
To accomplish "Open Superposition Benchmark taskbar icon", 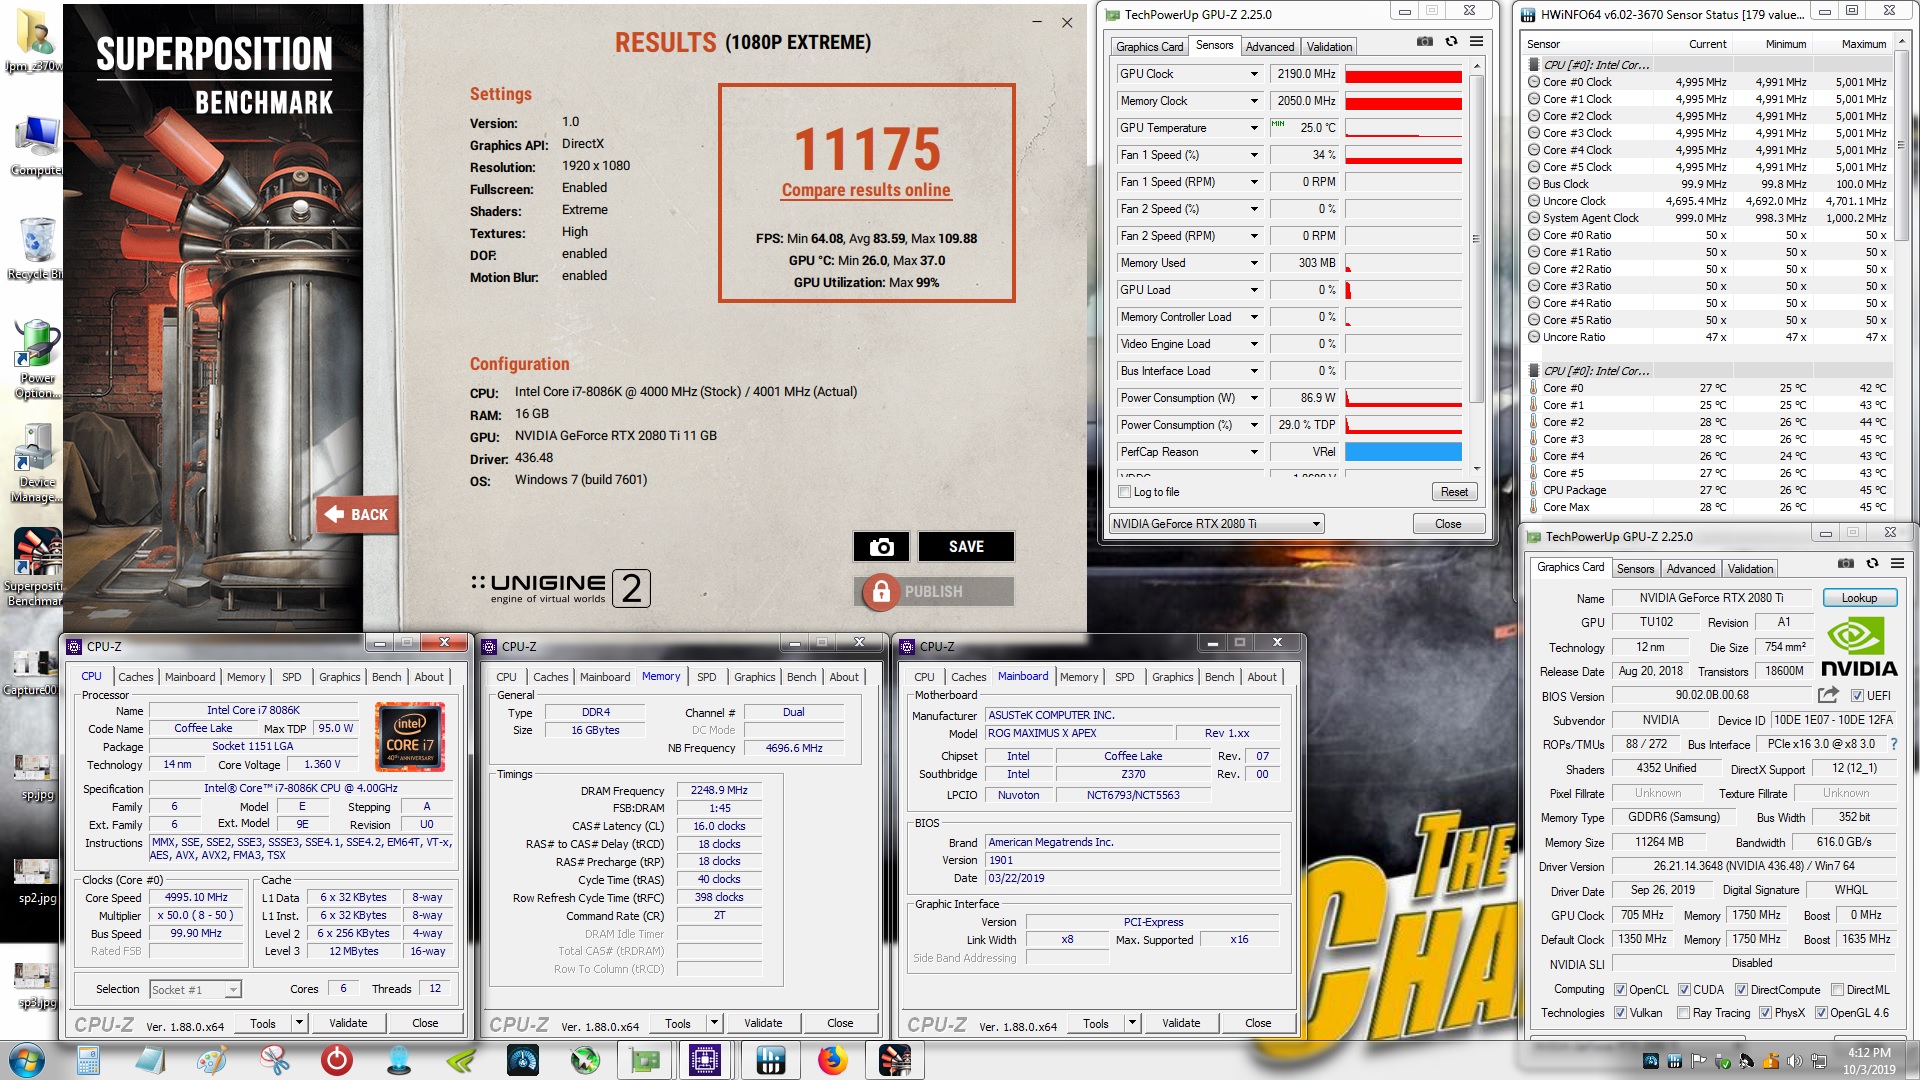I will (894, 1060).
